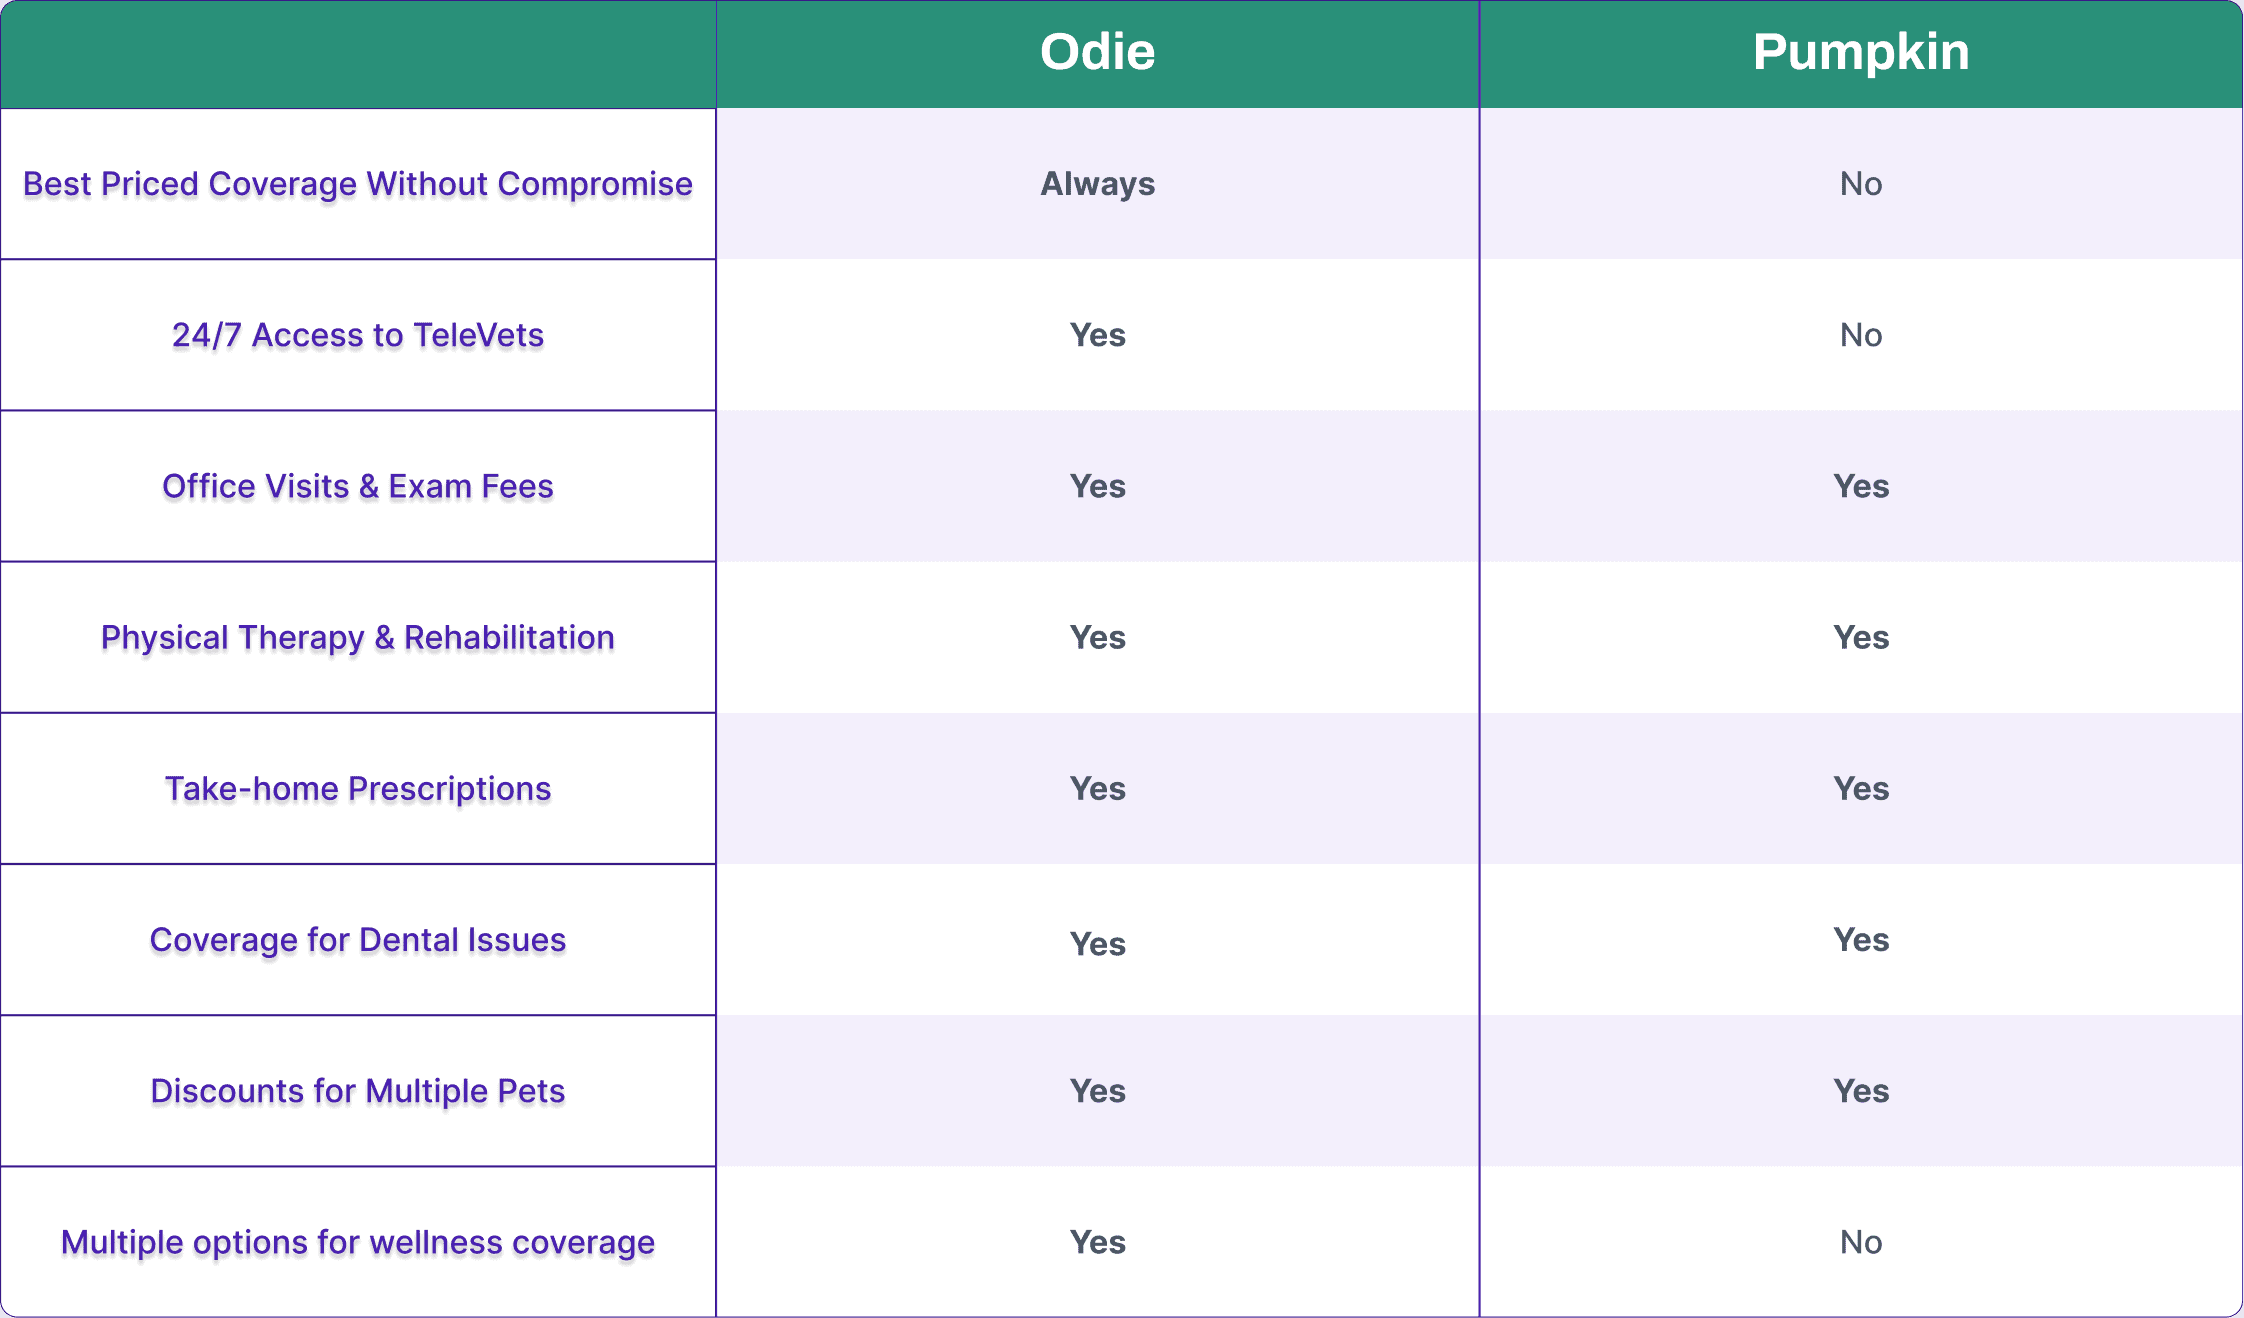Screen dimensions: 2244x1318
Task: Select 'Best Priced Coverage Without Compromise' row label
Action: 358,184
